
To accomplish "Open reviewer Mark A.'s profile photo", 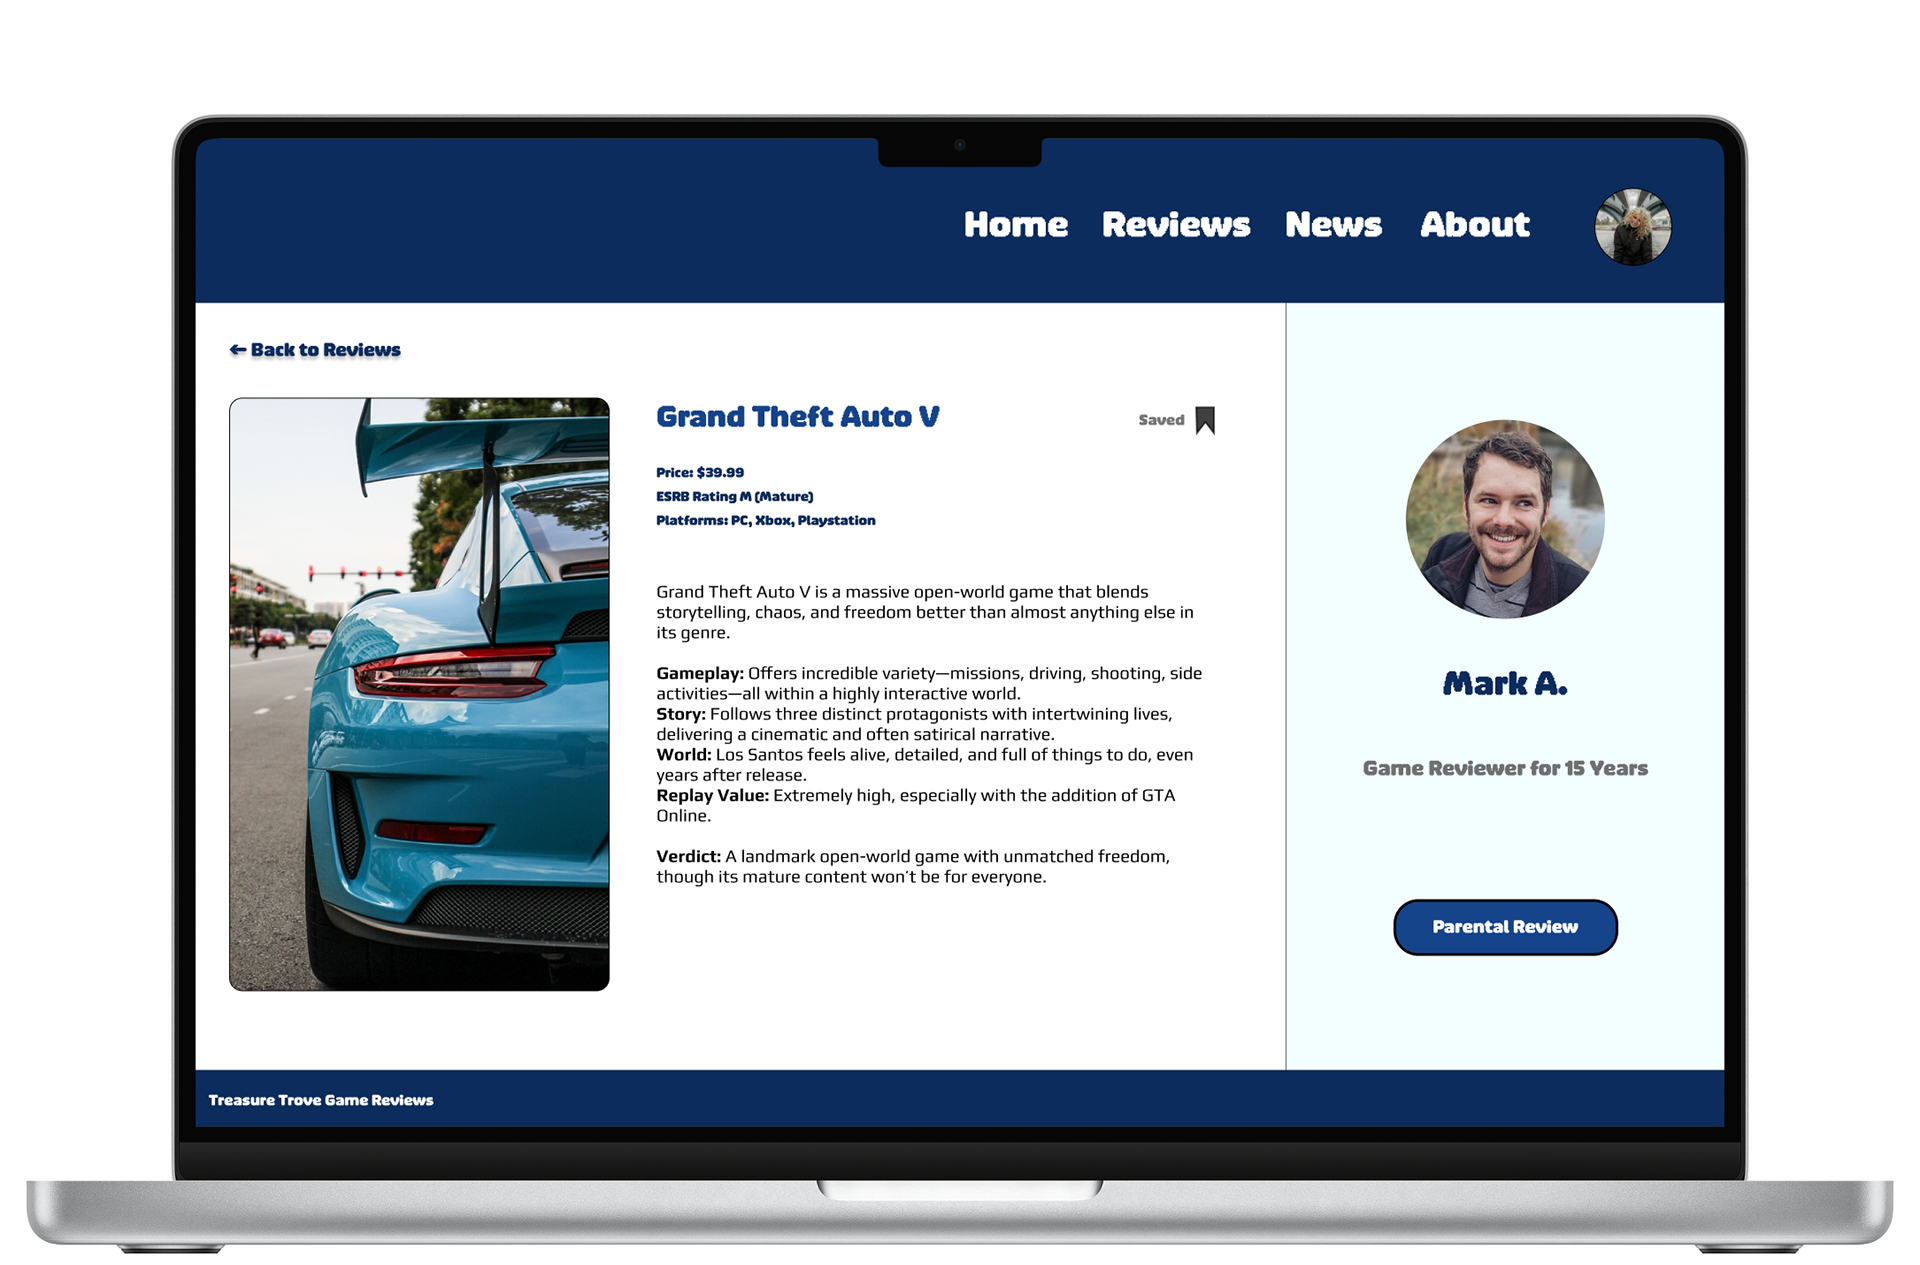I will click(1505, 519).
